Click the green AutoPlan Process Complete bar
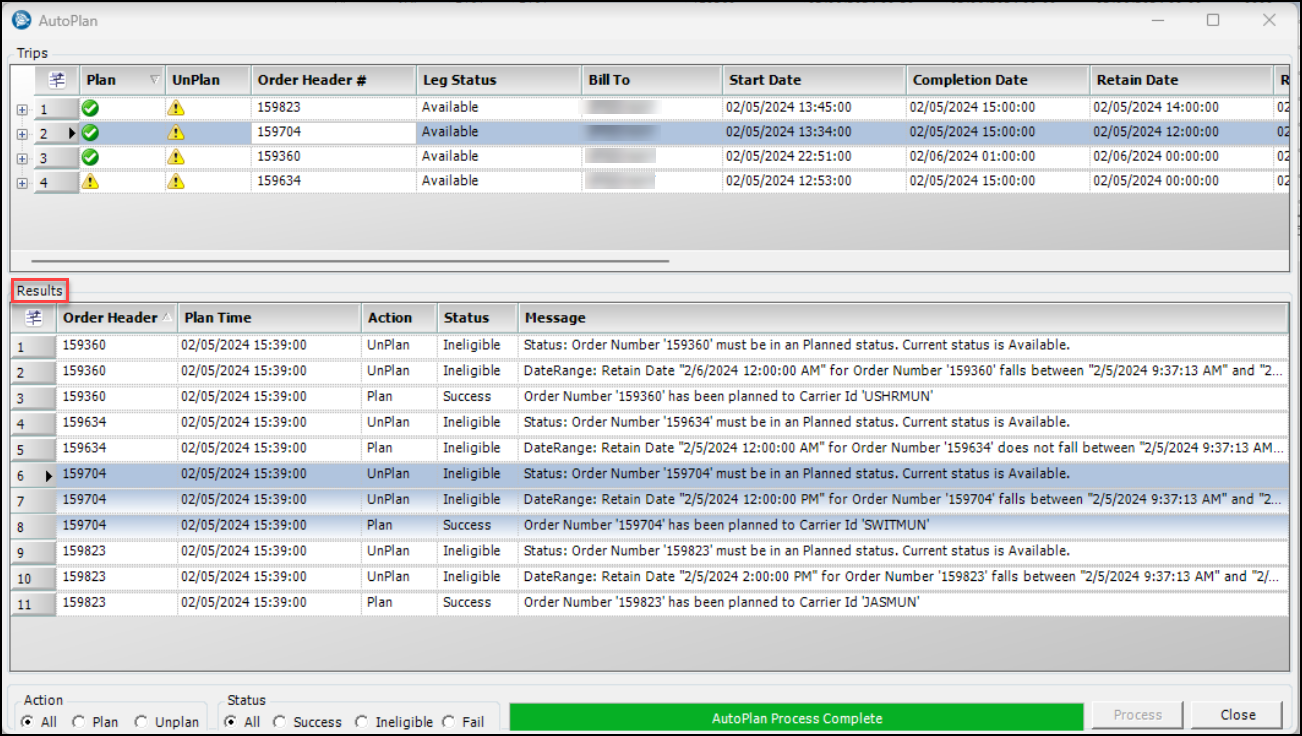 click(x=796, y=718)
